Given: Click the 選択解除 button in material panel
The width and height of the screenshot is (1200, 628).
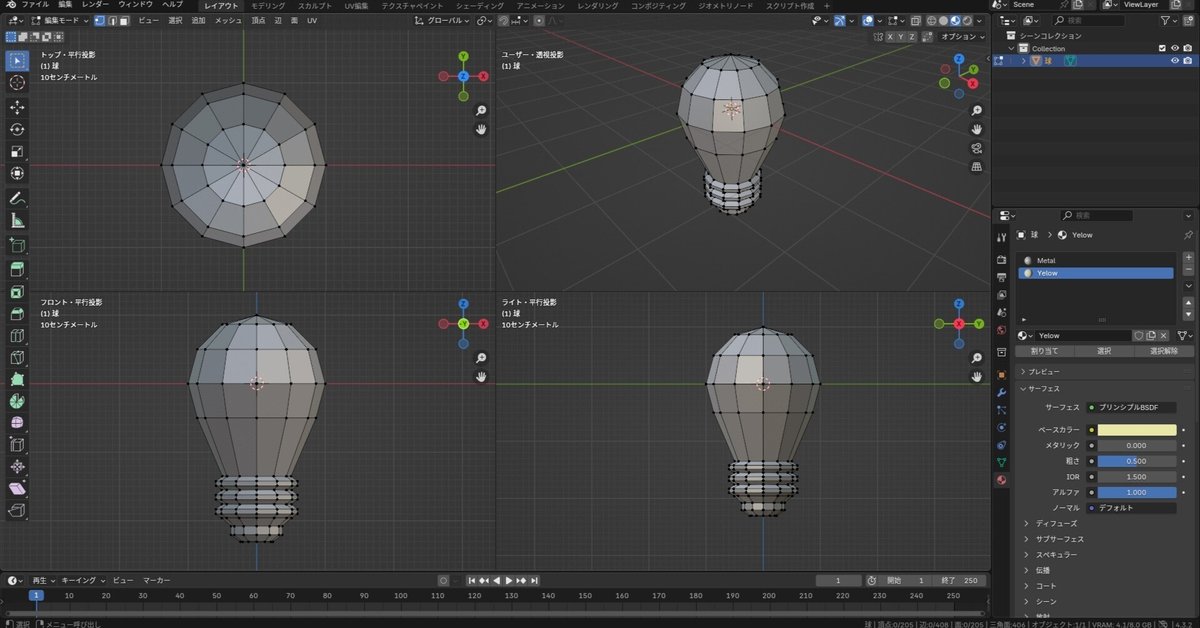Looking at the screenshot, I should [x=1163, y=351].
